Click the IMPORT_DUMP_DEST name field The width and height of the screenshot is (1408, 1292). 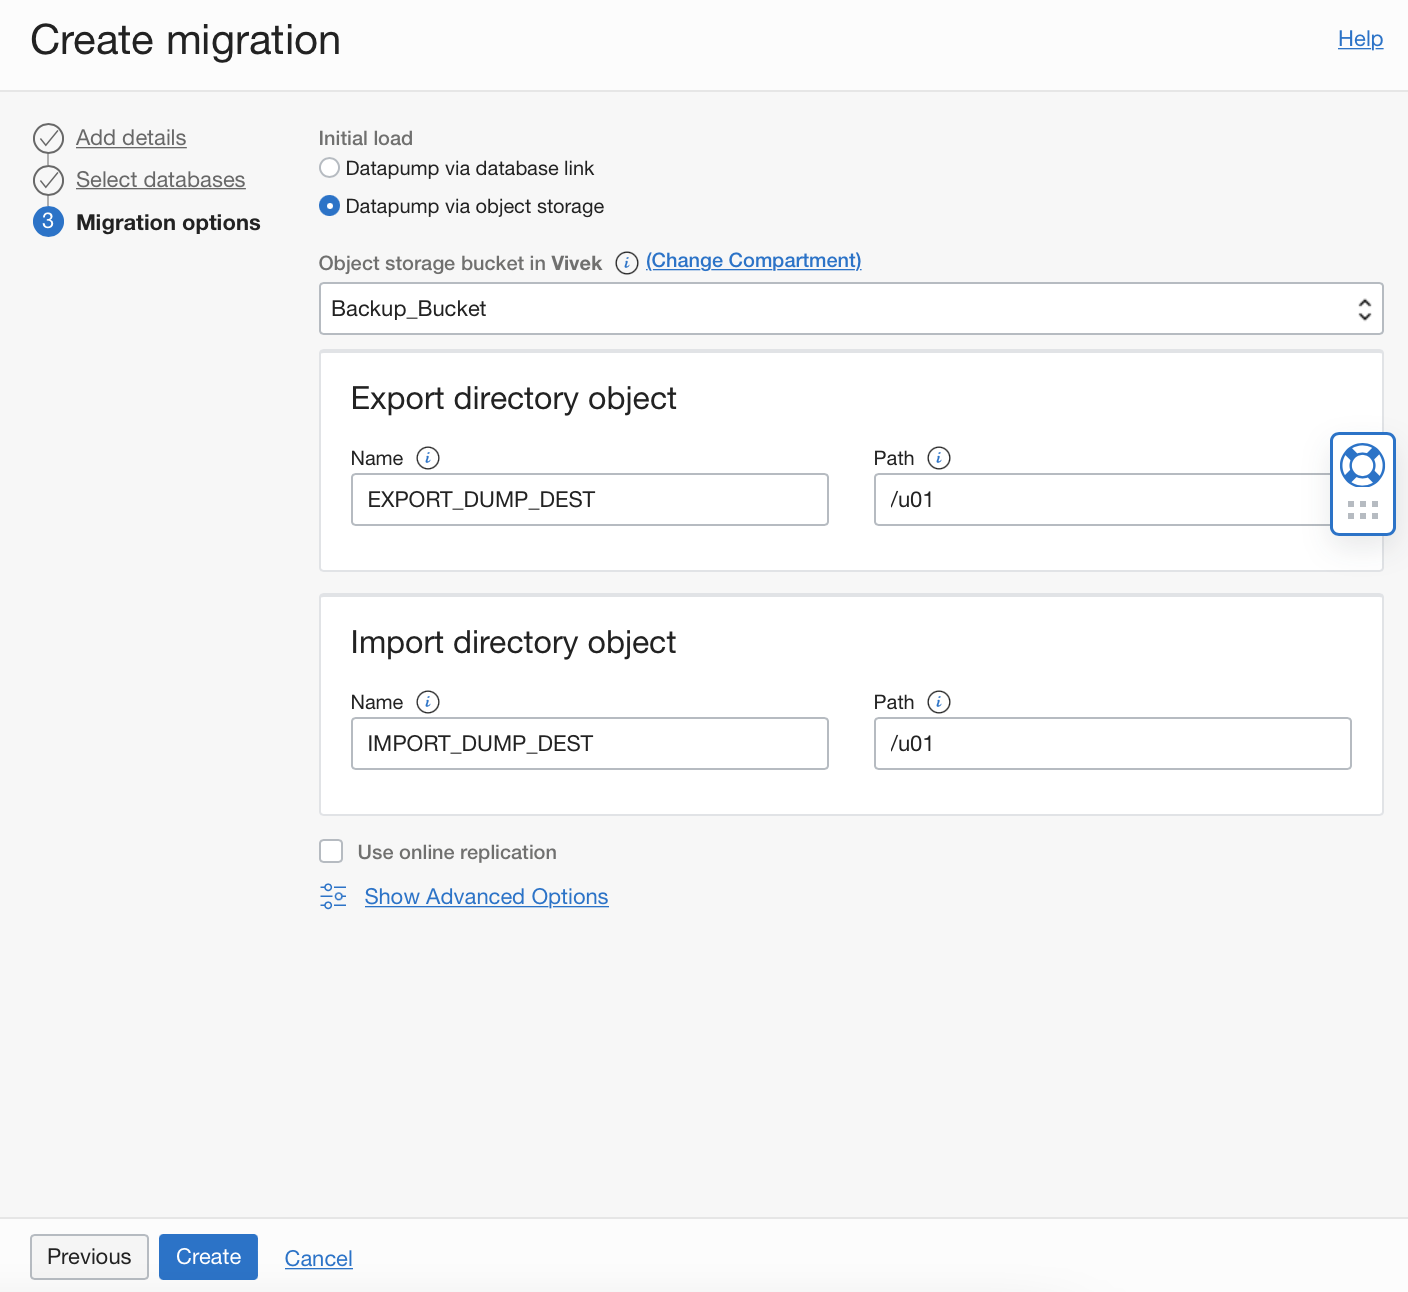(589, 744)
